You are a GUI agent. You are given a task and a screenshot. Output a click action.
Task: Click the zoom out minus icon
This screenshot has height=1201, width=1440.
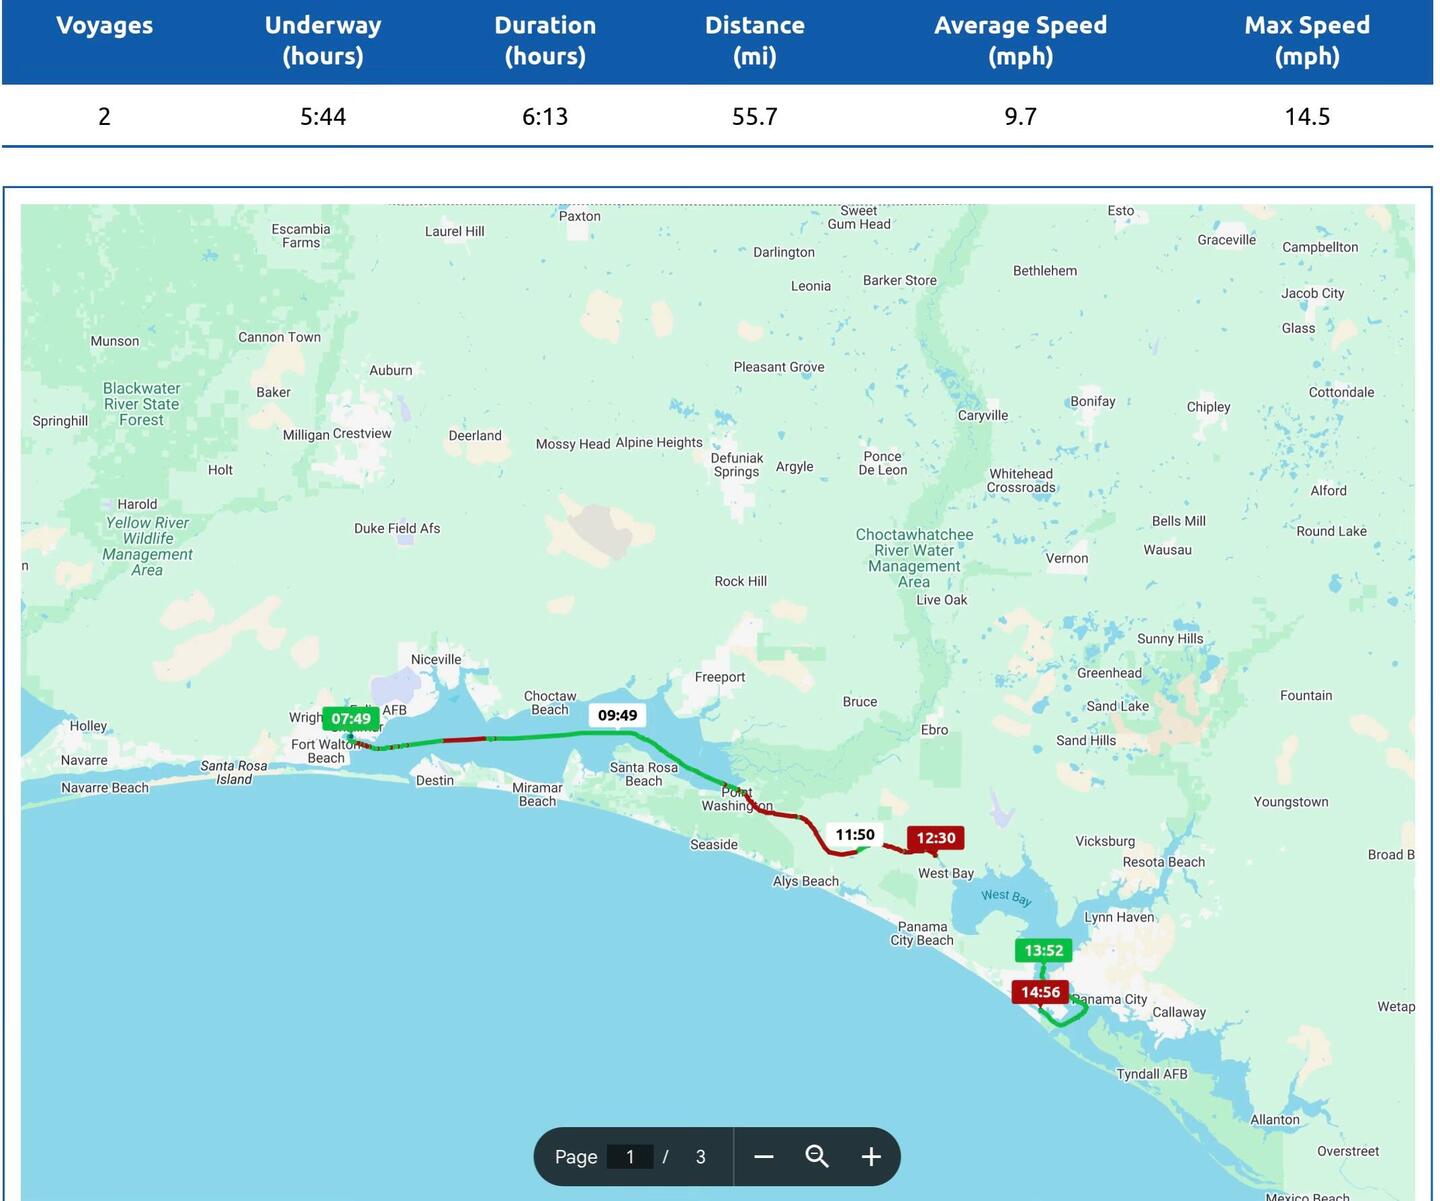pyautogui.click(x=764, y=1157)
